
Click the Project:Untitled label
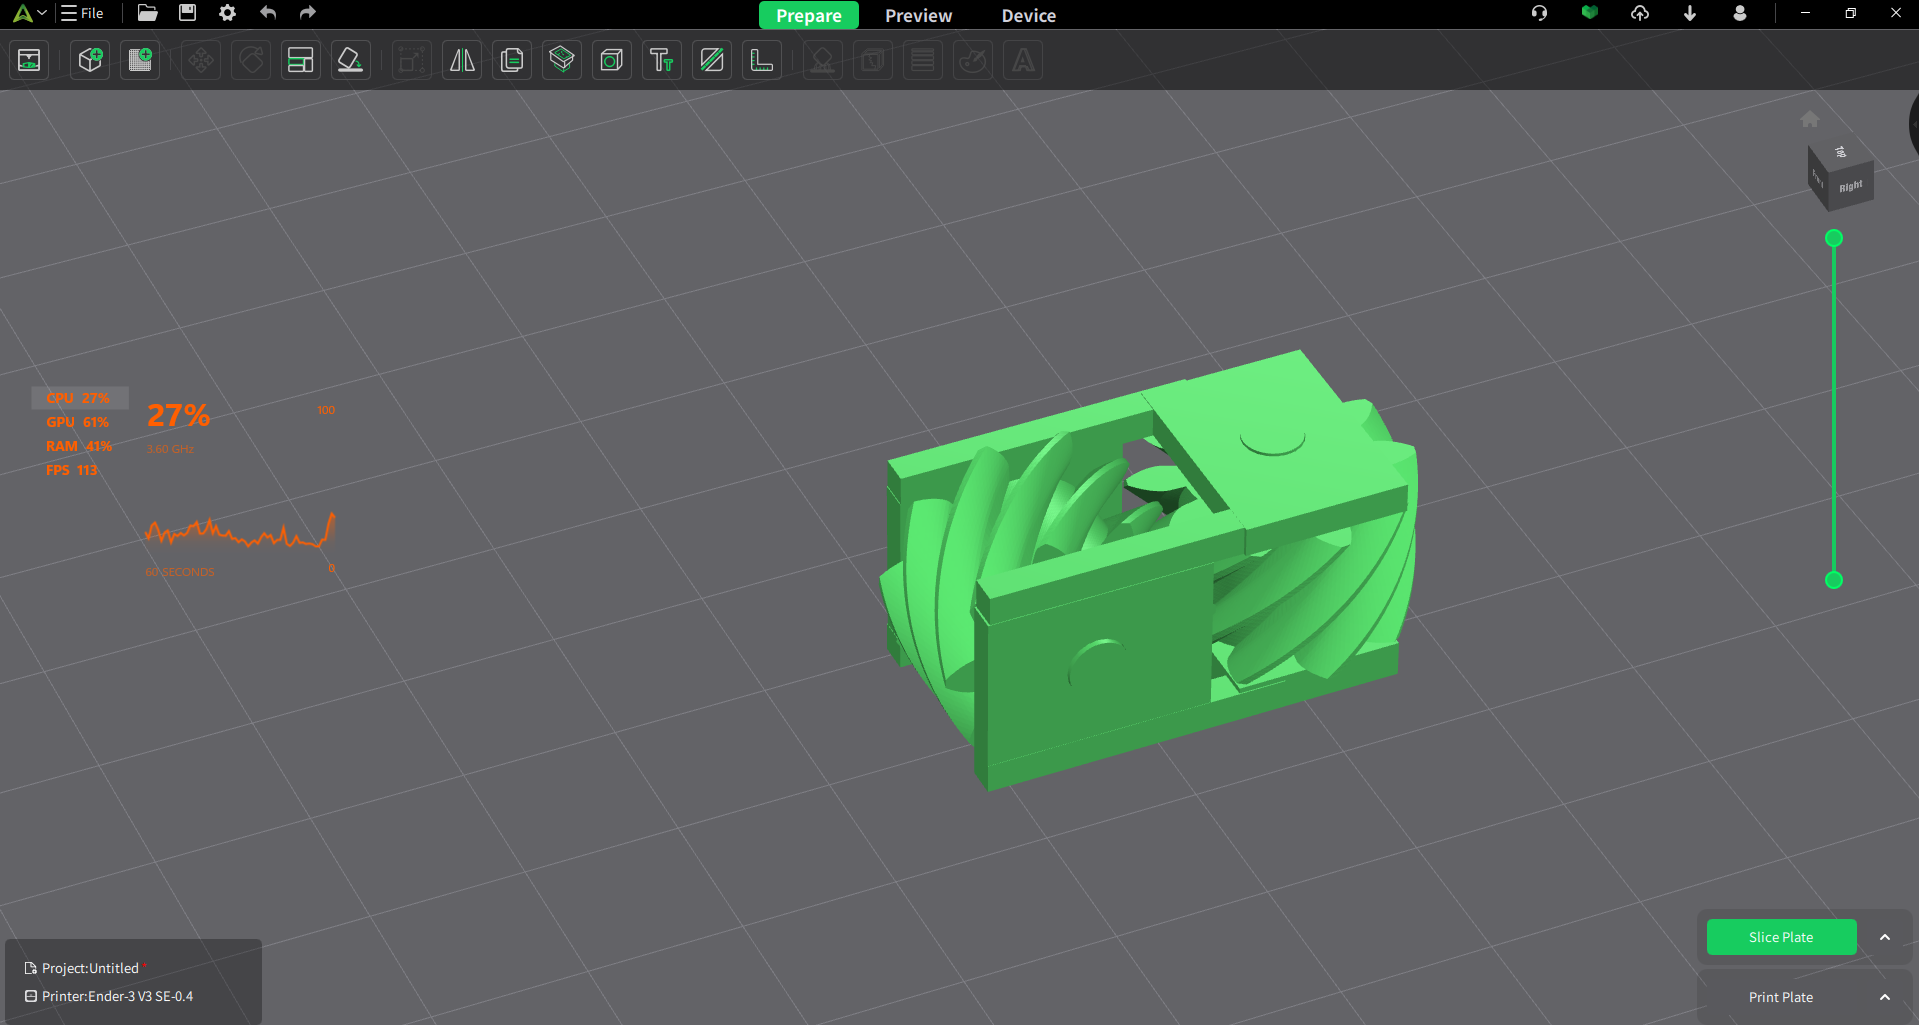pyautogui.click(x=90, y=968)
